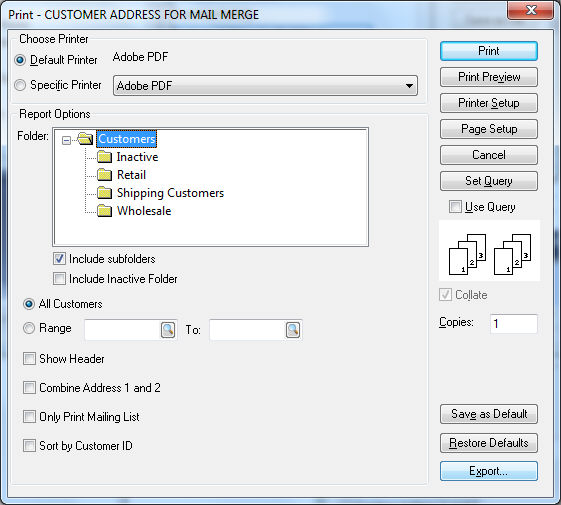
Task: Select the Specific Printer radio button
Action: pyautogui.click(x=20, y=85)
